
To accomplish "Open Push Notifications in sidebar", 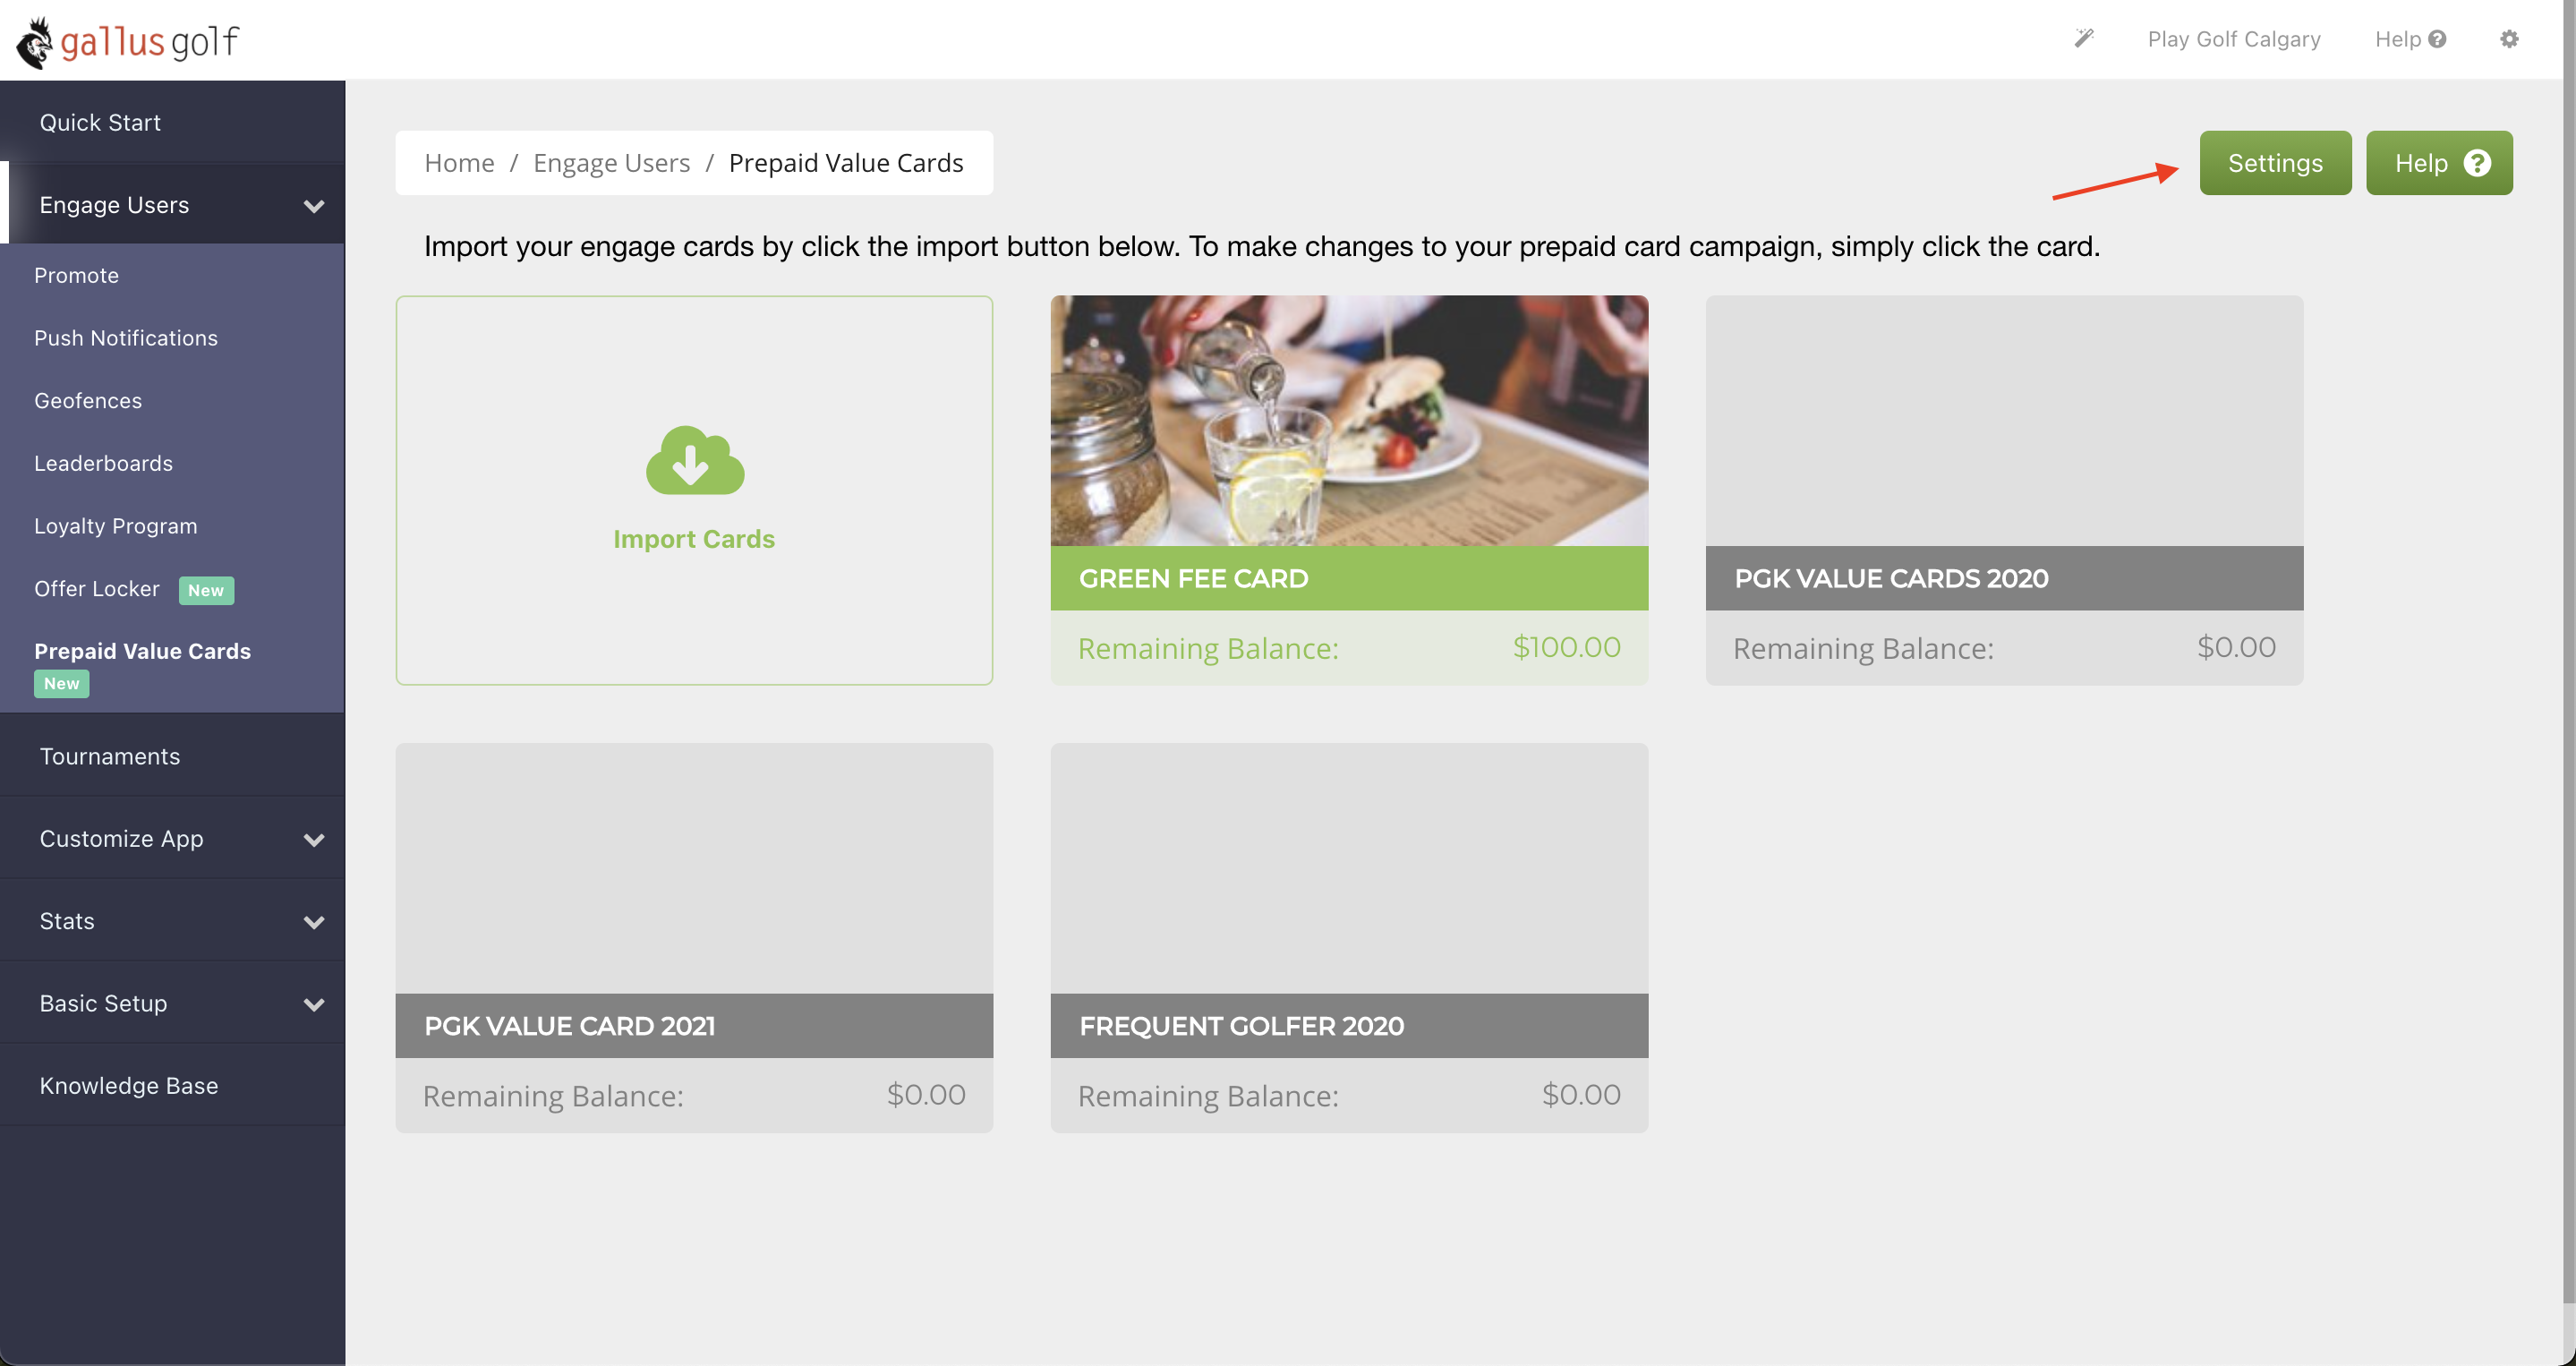I will tap(126, 338).
